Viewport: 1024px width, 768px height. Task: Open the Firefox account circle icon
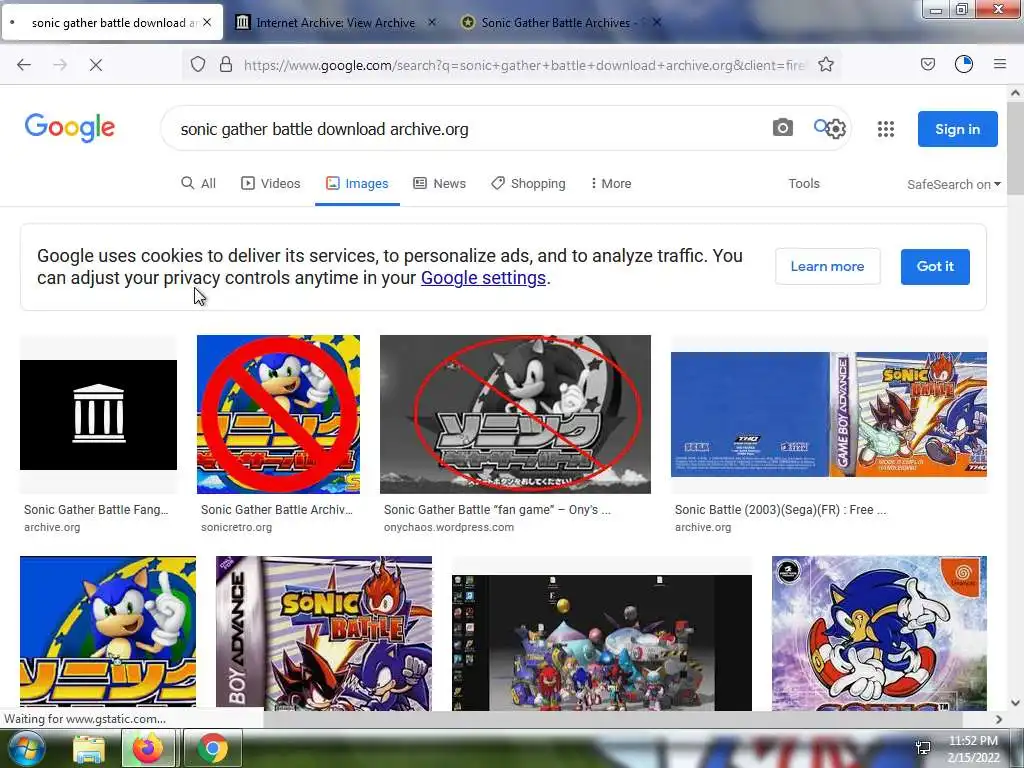964,64
